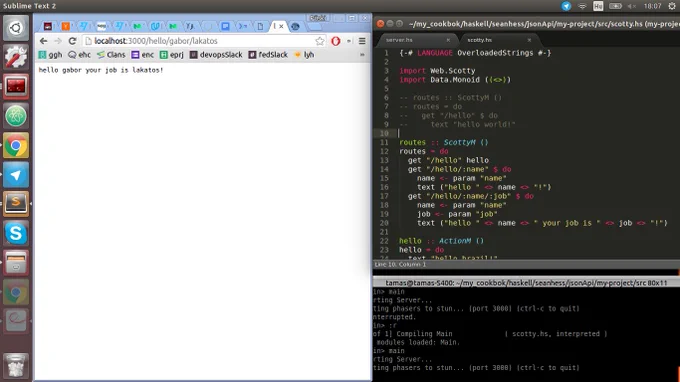Expand the extension dropdown arrow beside Opera icon
The width and height of the screenshot is (680, 382).
(x=349, y=41)
